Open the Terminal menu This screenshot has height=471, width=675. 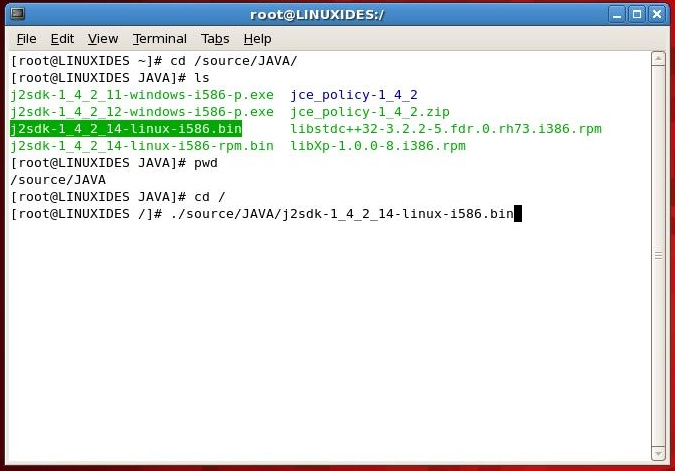coord(159,38)
